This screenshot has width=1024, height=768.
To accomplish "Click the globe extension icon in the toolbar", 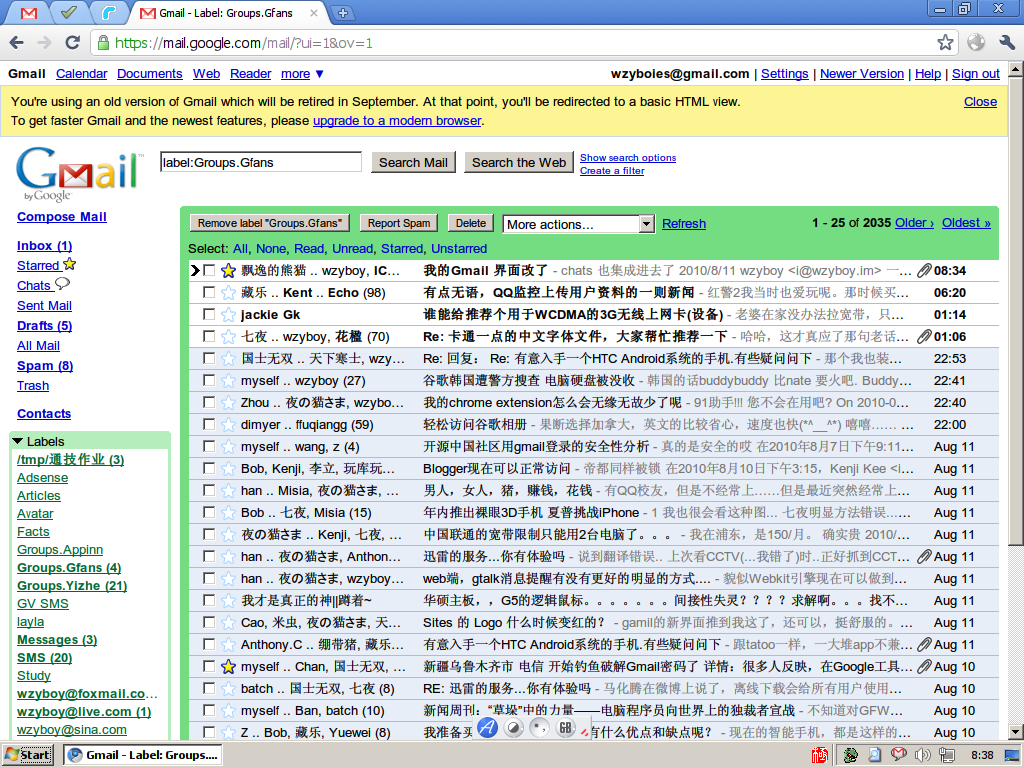I will (x=976, y=42).
